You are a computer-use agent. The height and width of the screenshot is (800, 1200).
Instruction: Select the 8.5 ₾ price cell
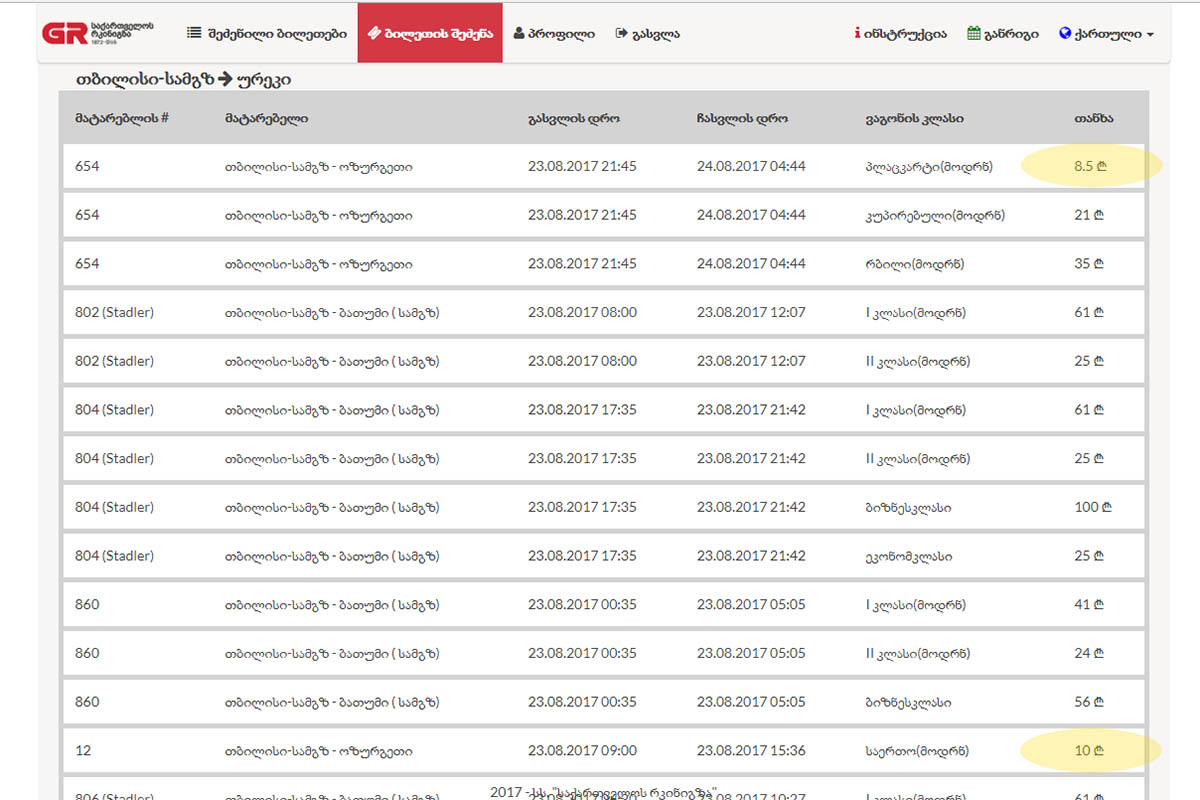[x=1090, y=166]
